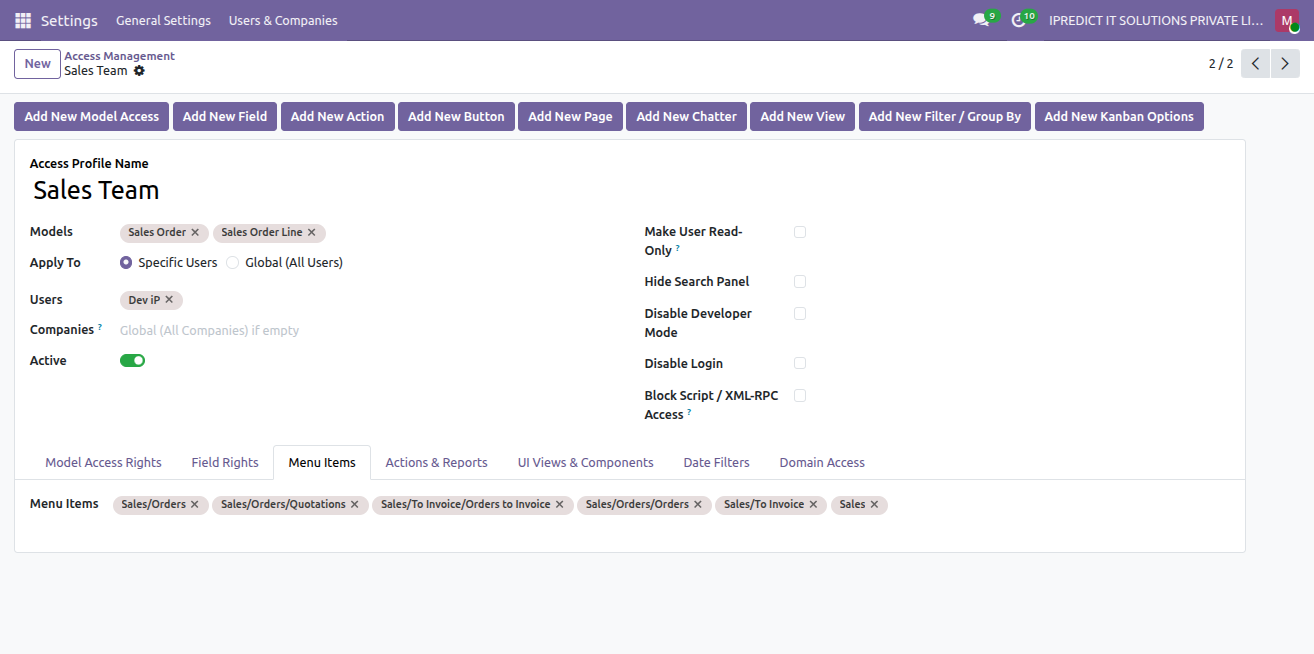This screenshot has width=1314, height=654.
Task: Open the UI Views & Components tab
Action: [x=585, y=463]
